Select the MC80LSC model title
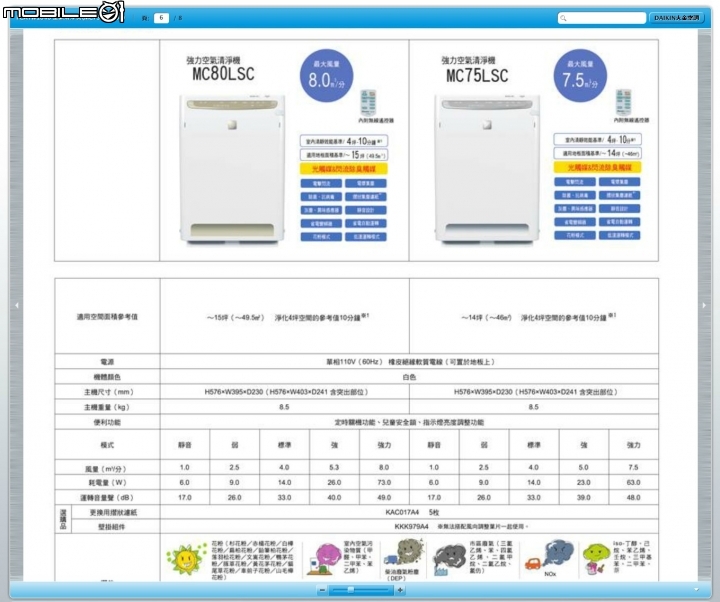Screen dimensions: 720x602 pos(223,74)
